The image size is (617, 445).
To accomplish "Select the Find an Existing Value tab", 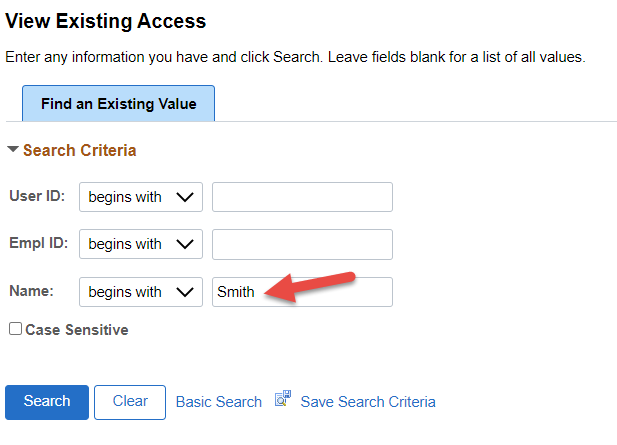I will [x=119, y=104].
